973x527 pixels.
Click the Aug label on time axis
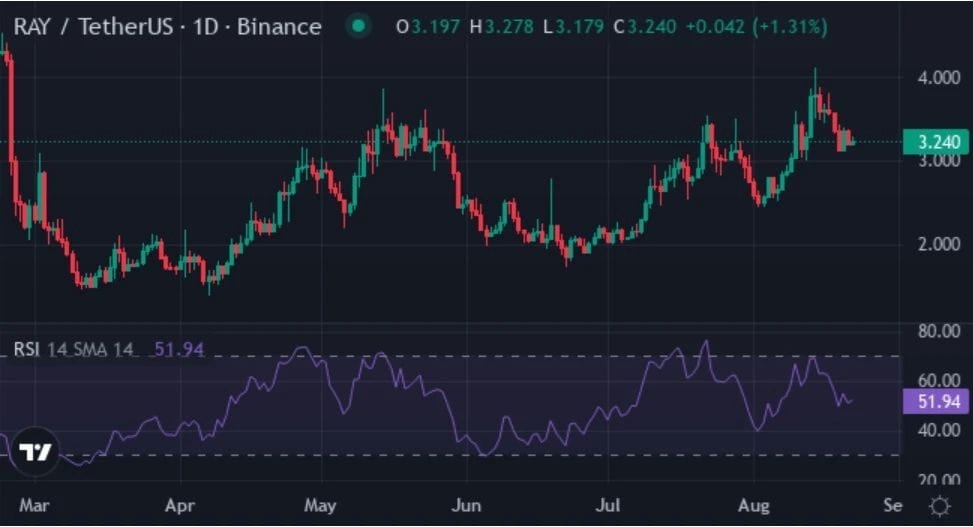753,505
